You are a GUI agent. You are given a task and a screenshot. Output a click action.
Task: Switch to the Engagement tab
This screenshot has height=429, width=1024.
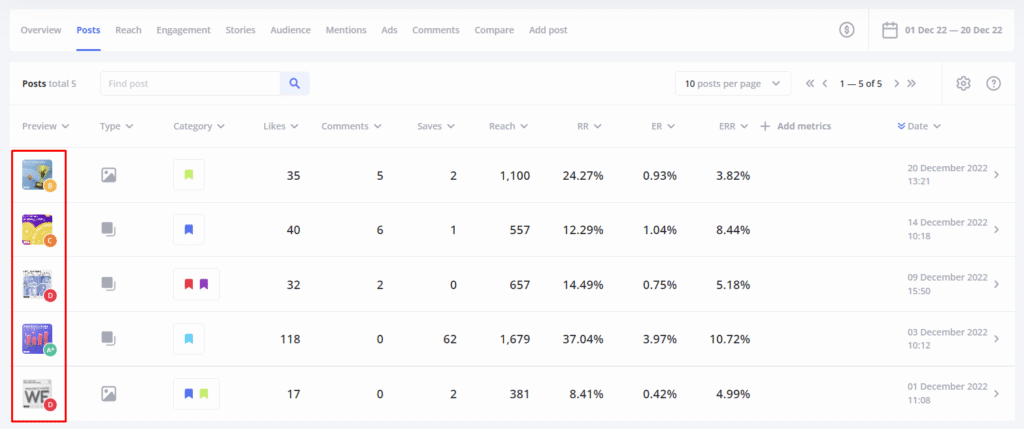coord(183,30)
